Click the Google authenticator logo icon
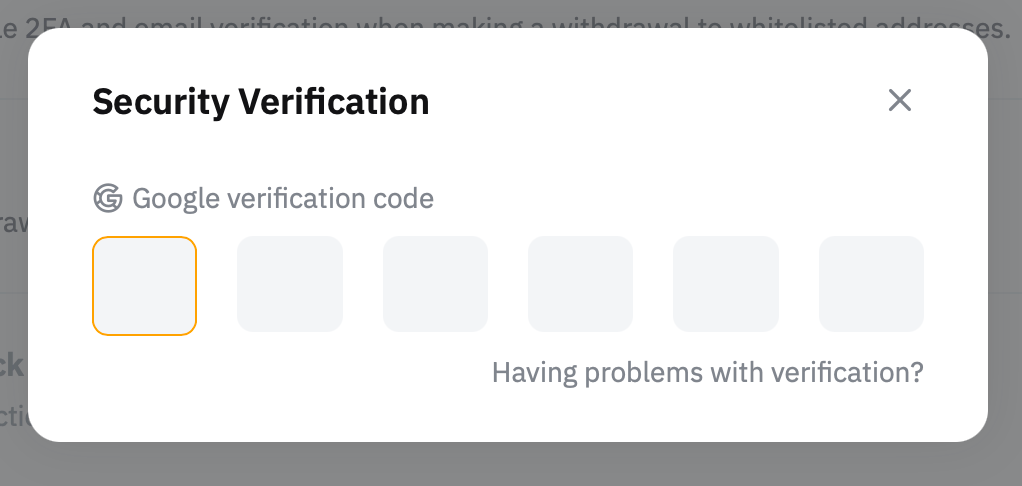1022x486 pixels. pos(107,199)
